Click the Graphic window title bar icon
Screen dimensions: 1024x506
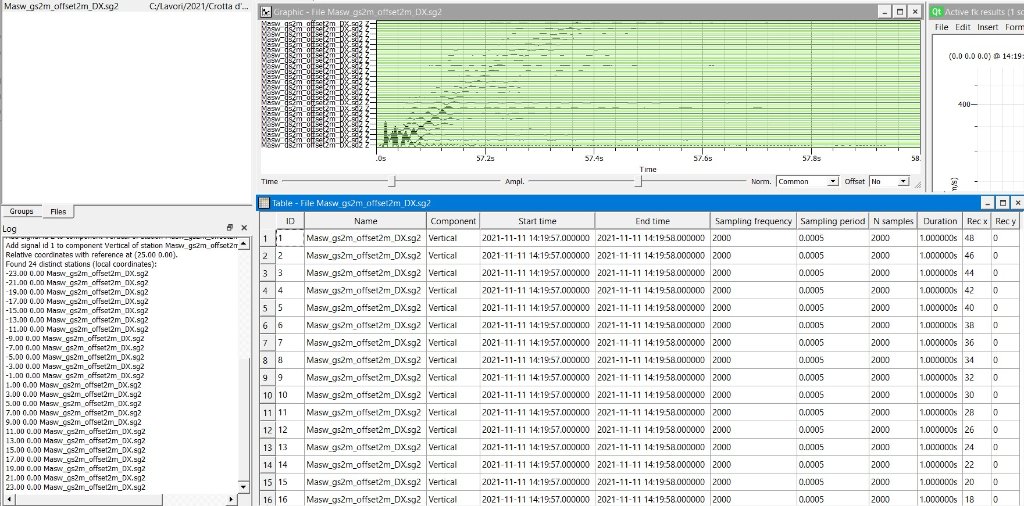(x=266, y=11)
